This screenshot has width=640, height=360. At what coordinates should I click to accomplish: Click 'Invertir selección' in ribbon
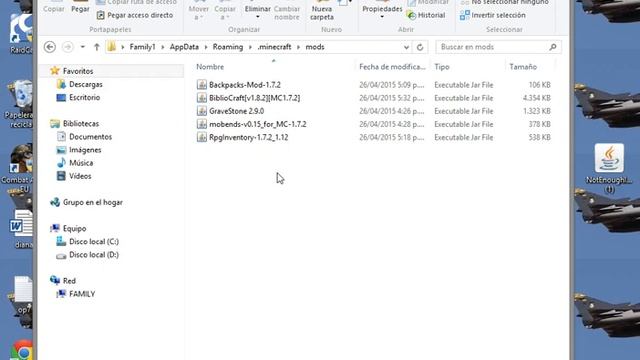(x=493, y=15)
